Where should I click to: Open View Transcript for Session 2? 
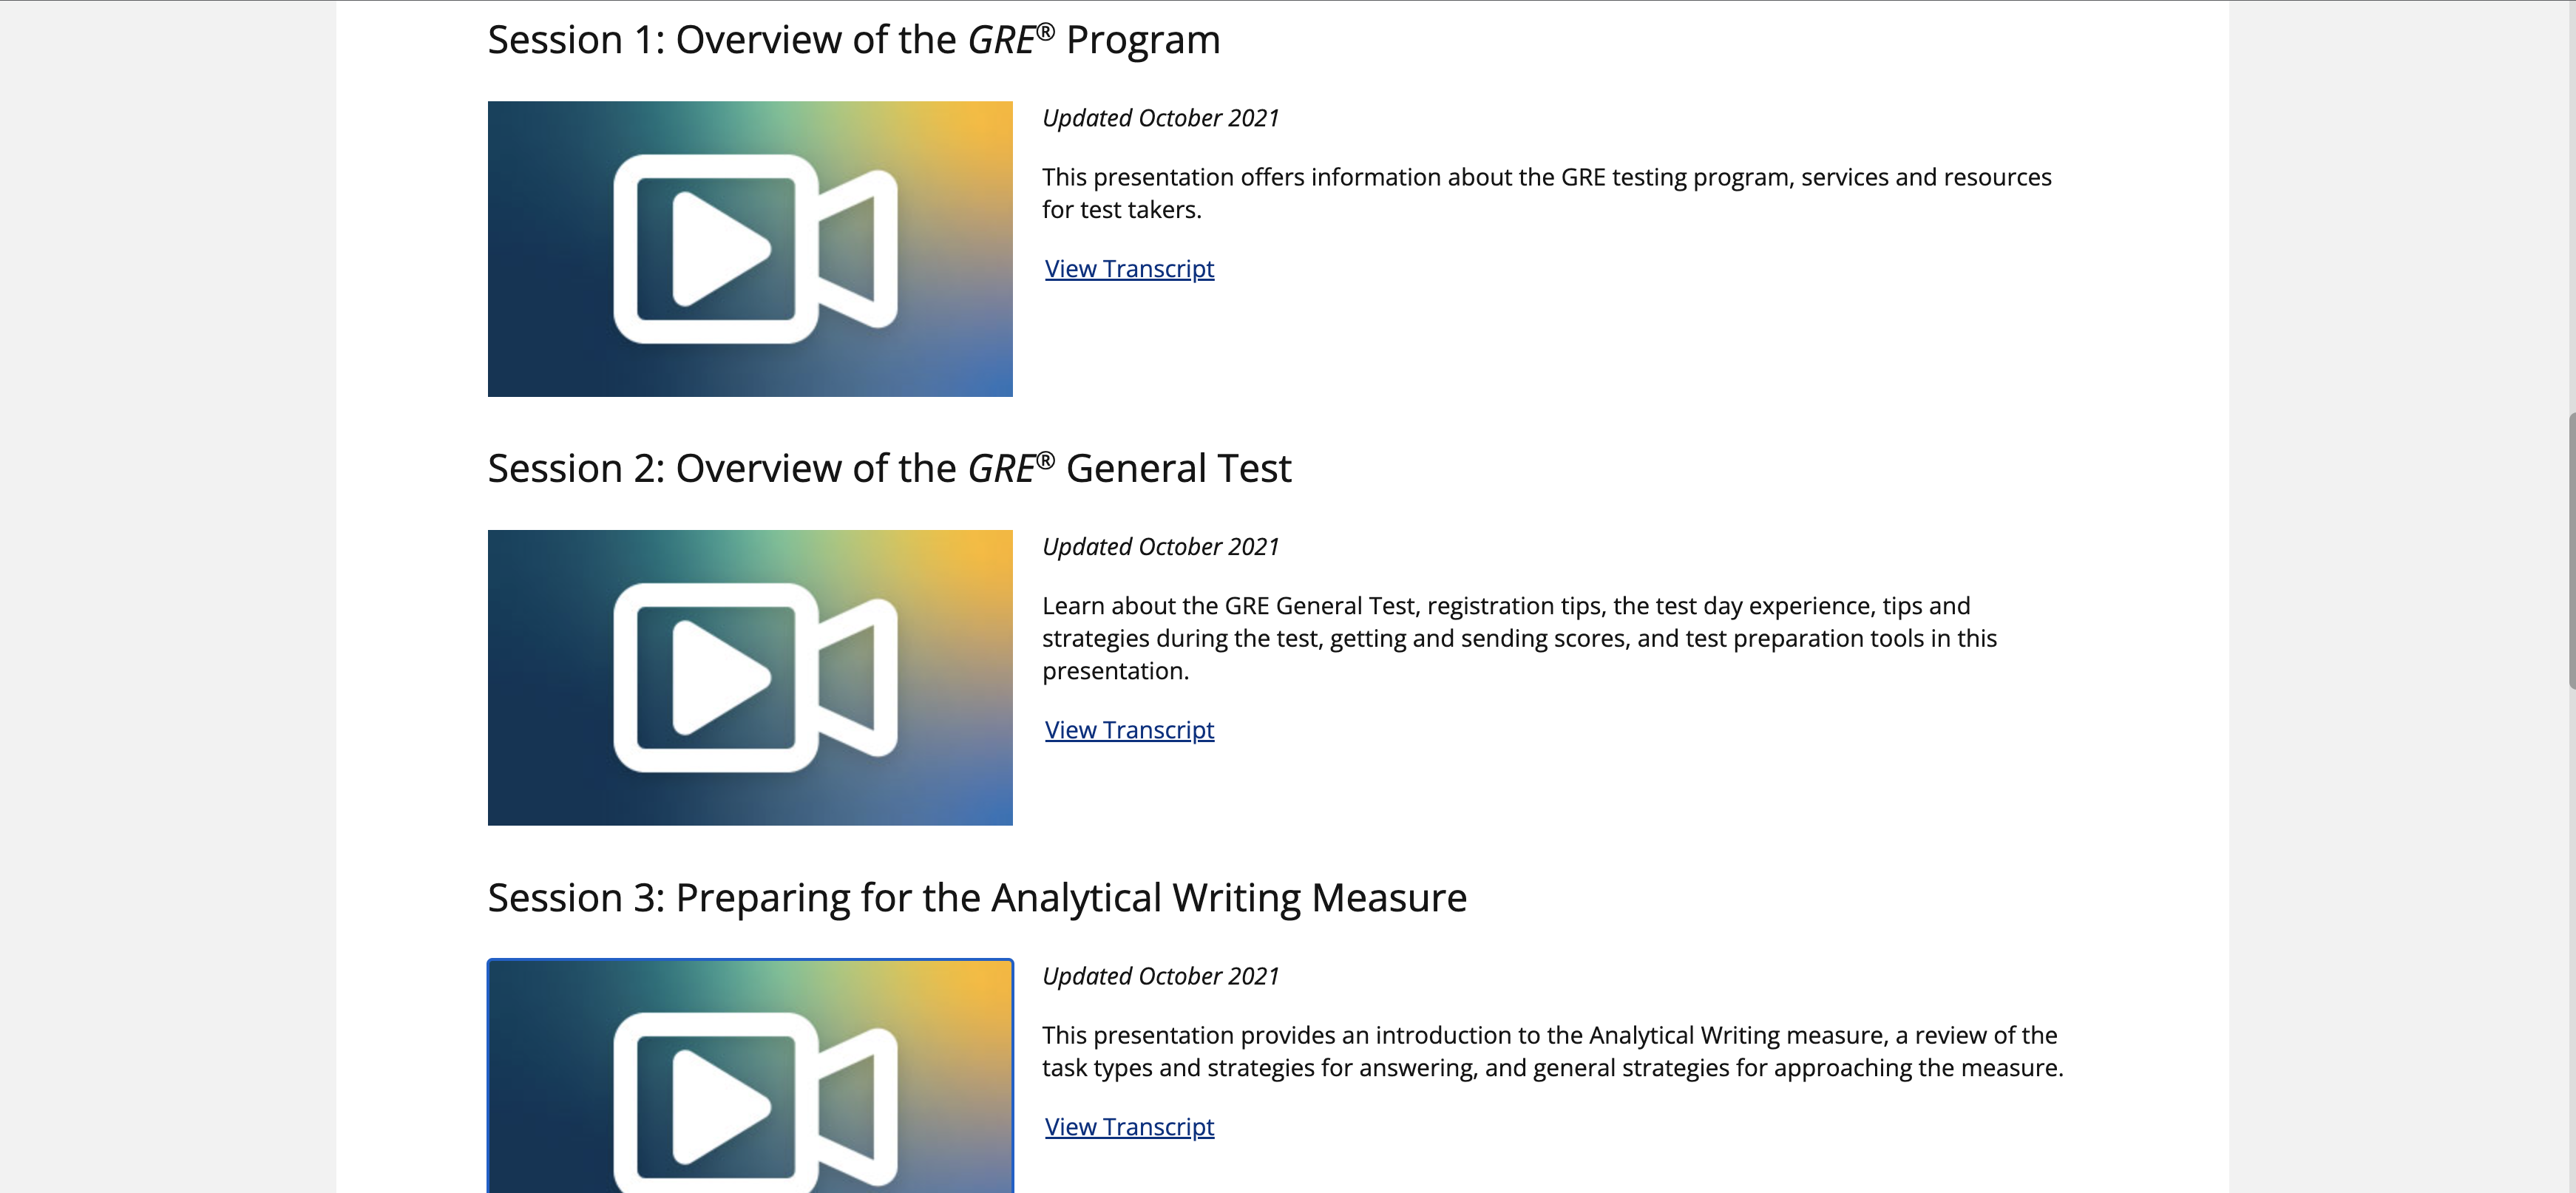pyautogui.click(x=1129, y=730)
